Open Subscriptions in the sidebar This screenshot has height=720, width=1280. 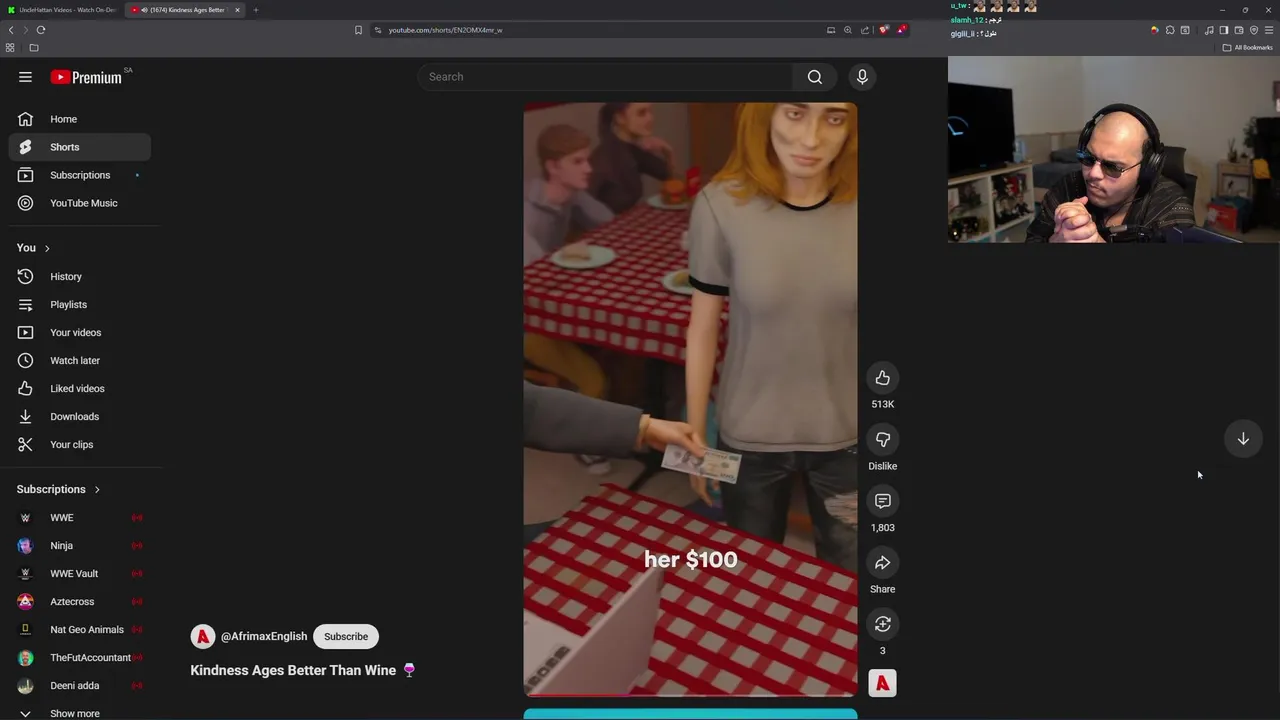(80, 175)
